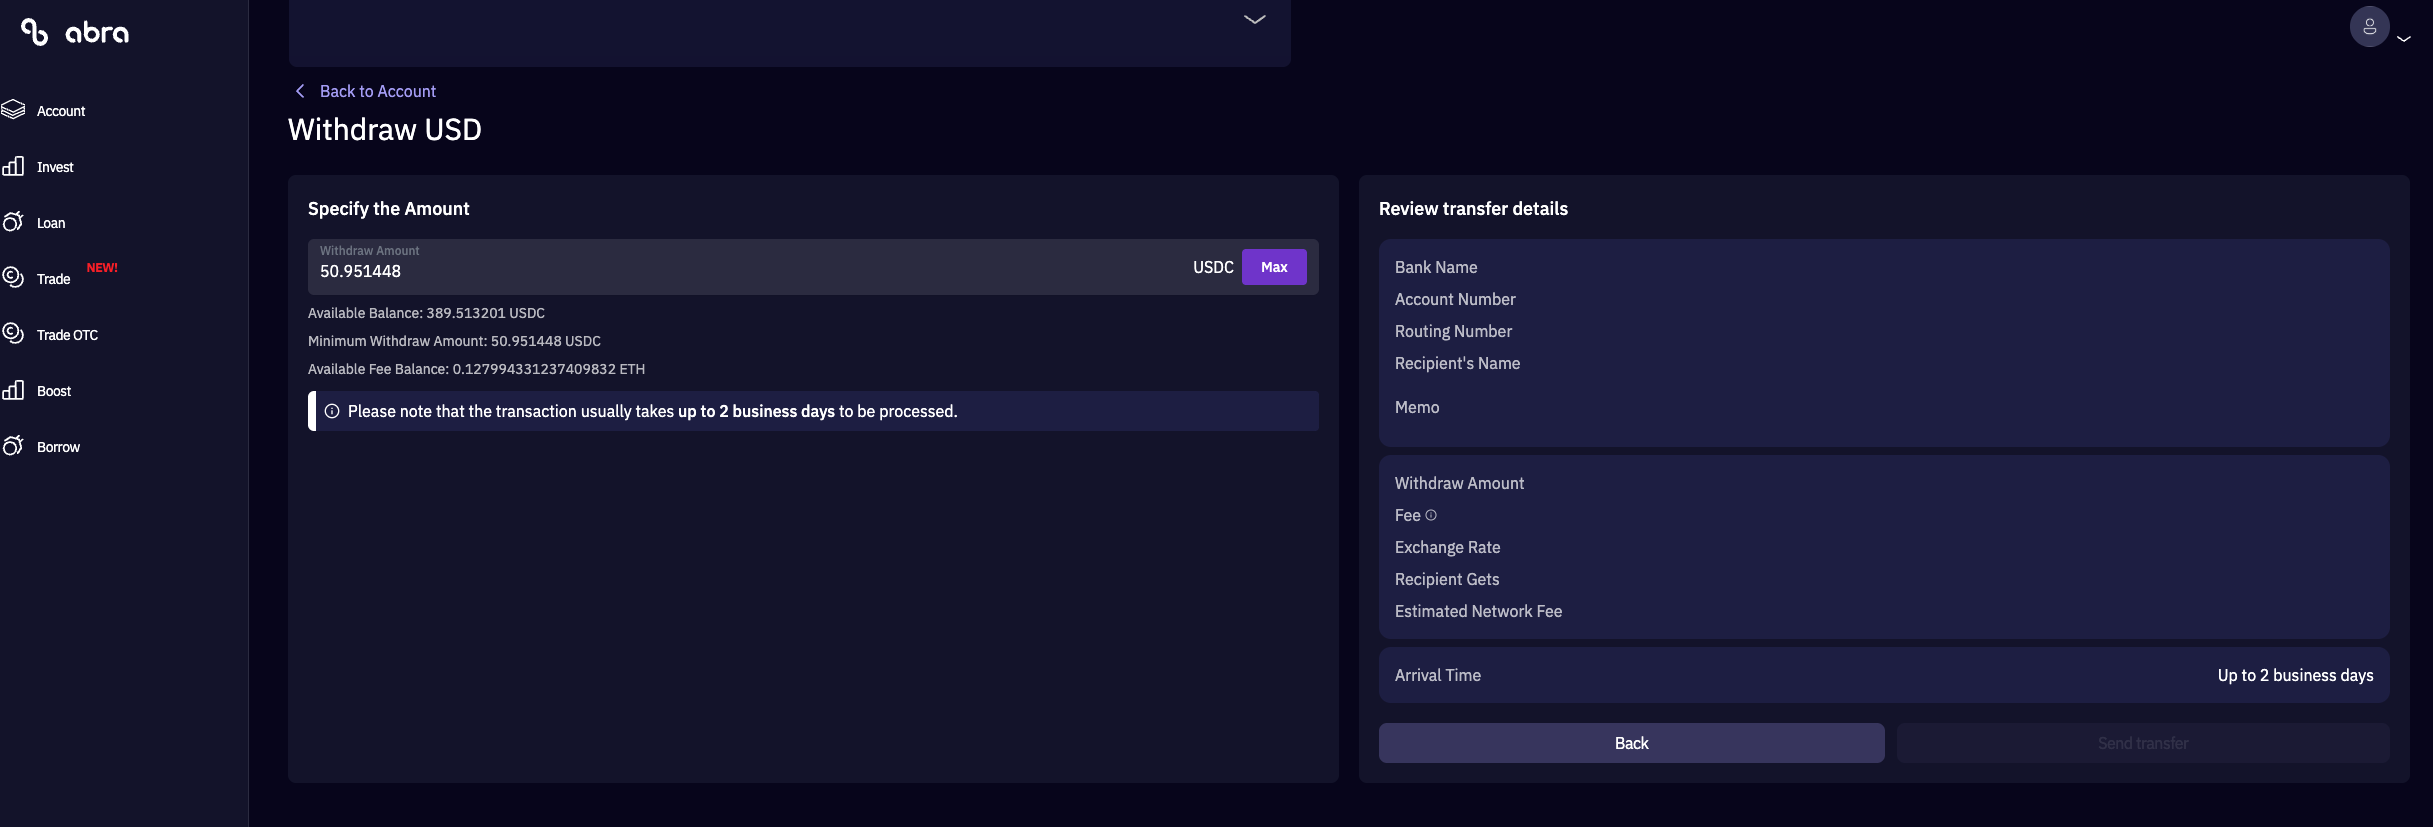Image resolution: width=2433 pixels, height=827 pixels.
Task: Open the Invest bar chart icon
Action: [13, 166]
